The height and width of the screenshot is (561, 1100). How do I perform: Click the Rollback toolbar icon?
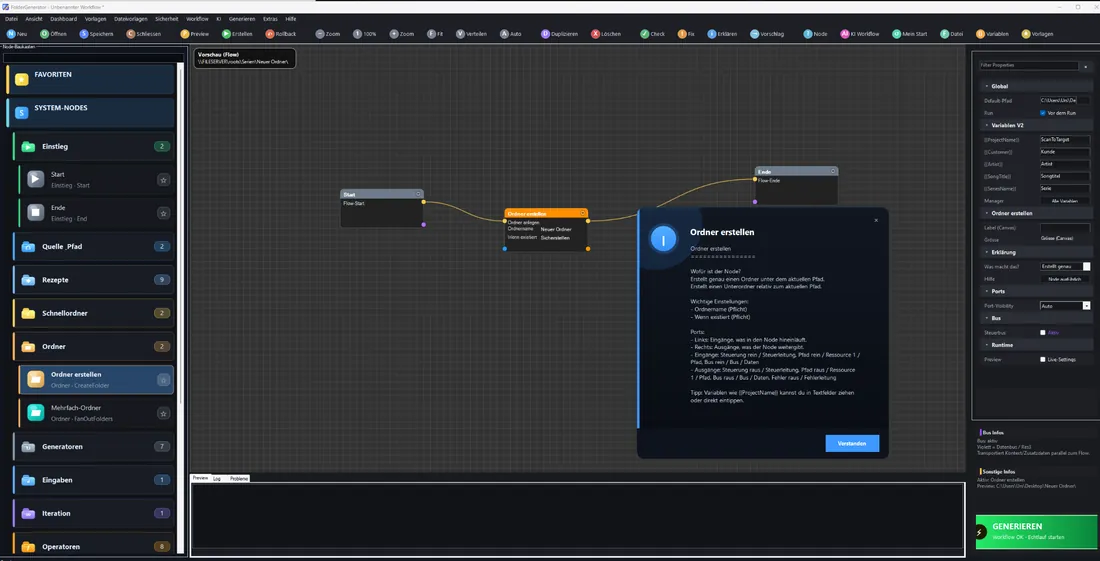[270, 34]
